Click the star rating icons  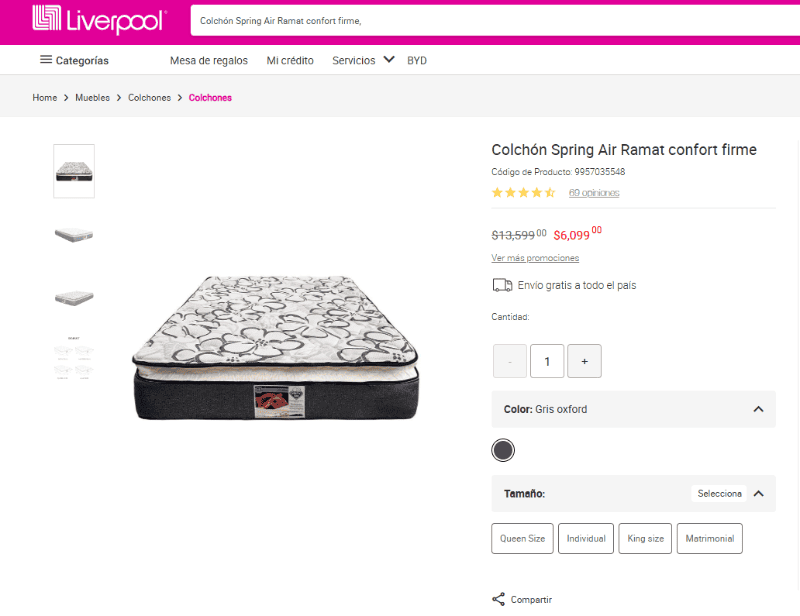click(x=523, y=193)
